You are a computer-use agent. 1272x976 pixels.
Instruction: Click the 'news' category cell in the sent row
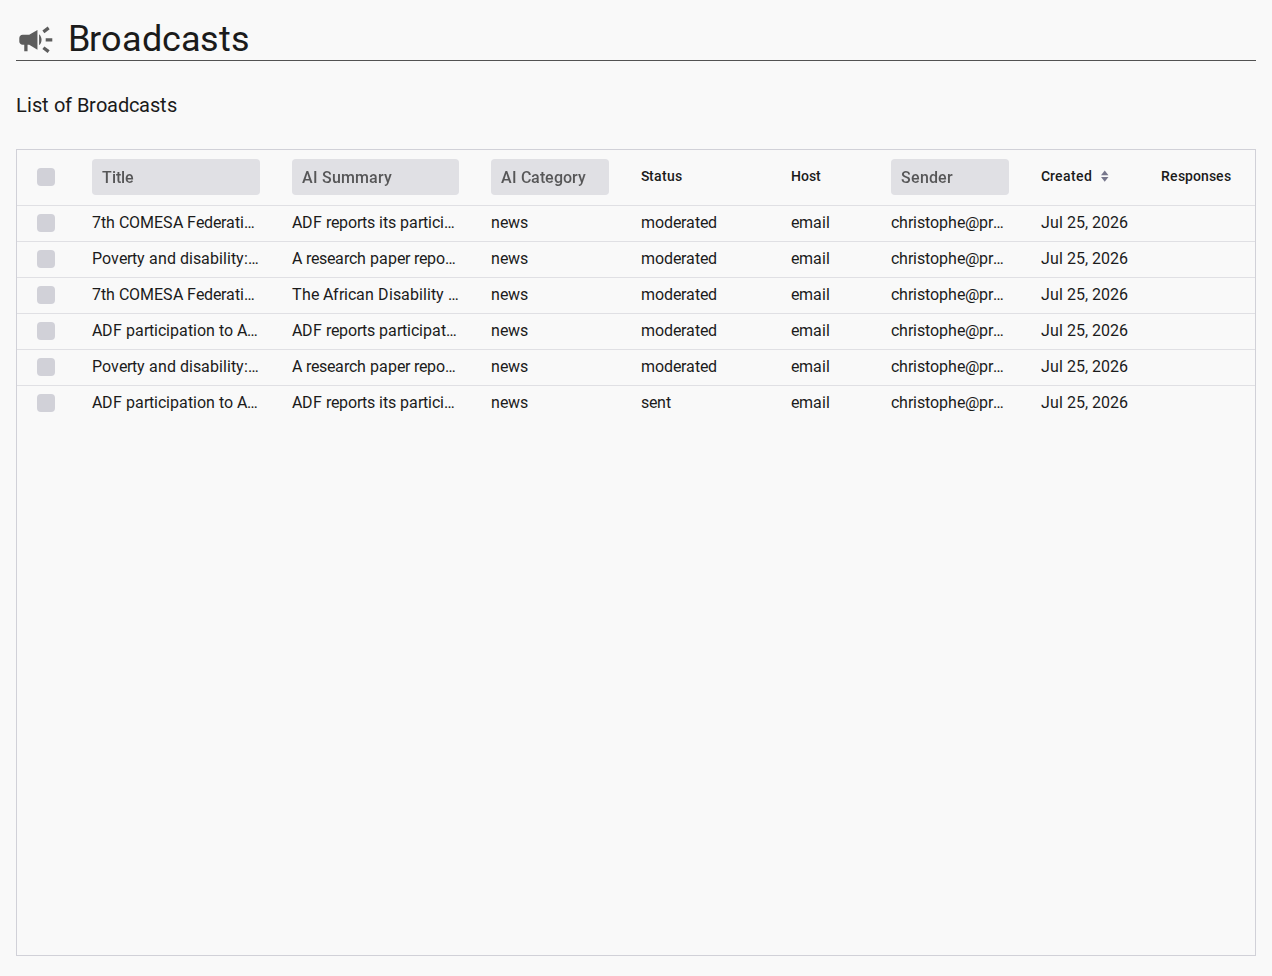(509, 403)
